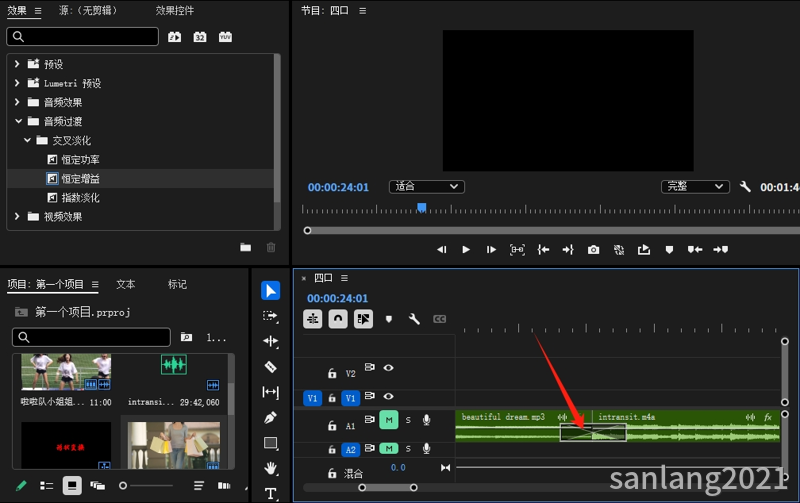Expand the 视频效果 folder
The width and height of the screenshot is (800, 503).
(x=17, y=216)
